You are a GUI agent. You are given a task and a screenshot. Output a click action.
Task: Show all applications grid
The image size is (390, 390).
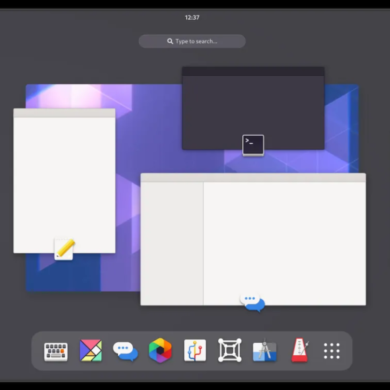pos(332,351)
